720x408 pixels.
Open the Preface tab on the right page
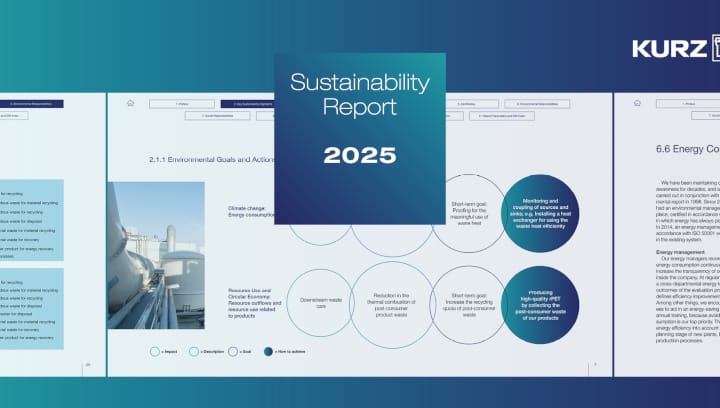click(x=688, y=104)
